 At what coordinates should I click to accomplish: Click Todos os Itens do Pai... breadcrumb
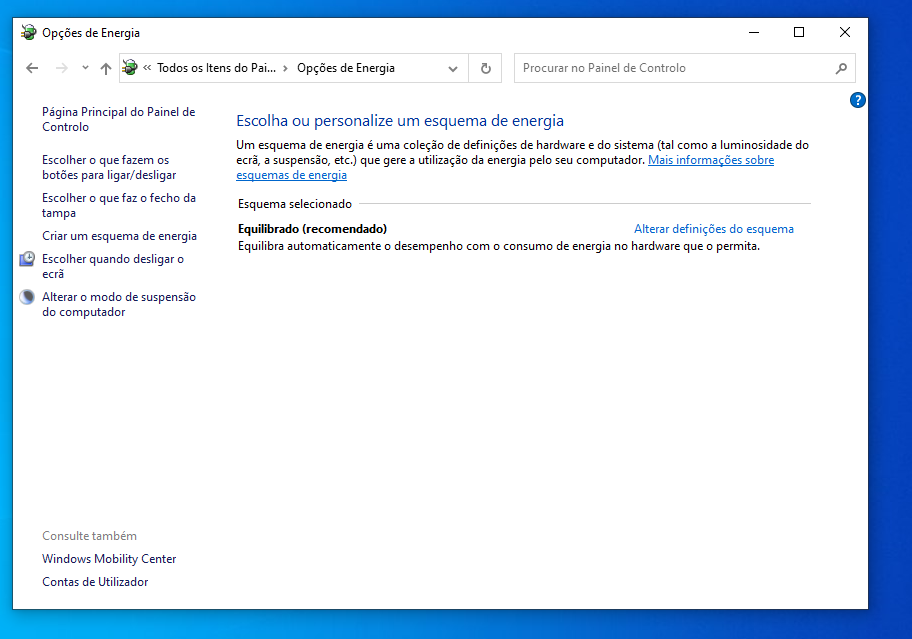point(216,68)
